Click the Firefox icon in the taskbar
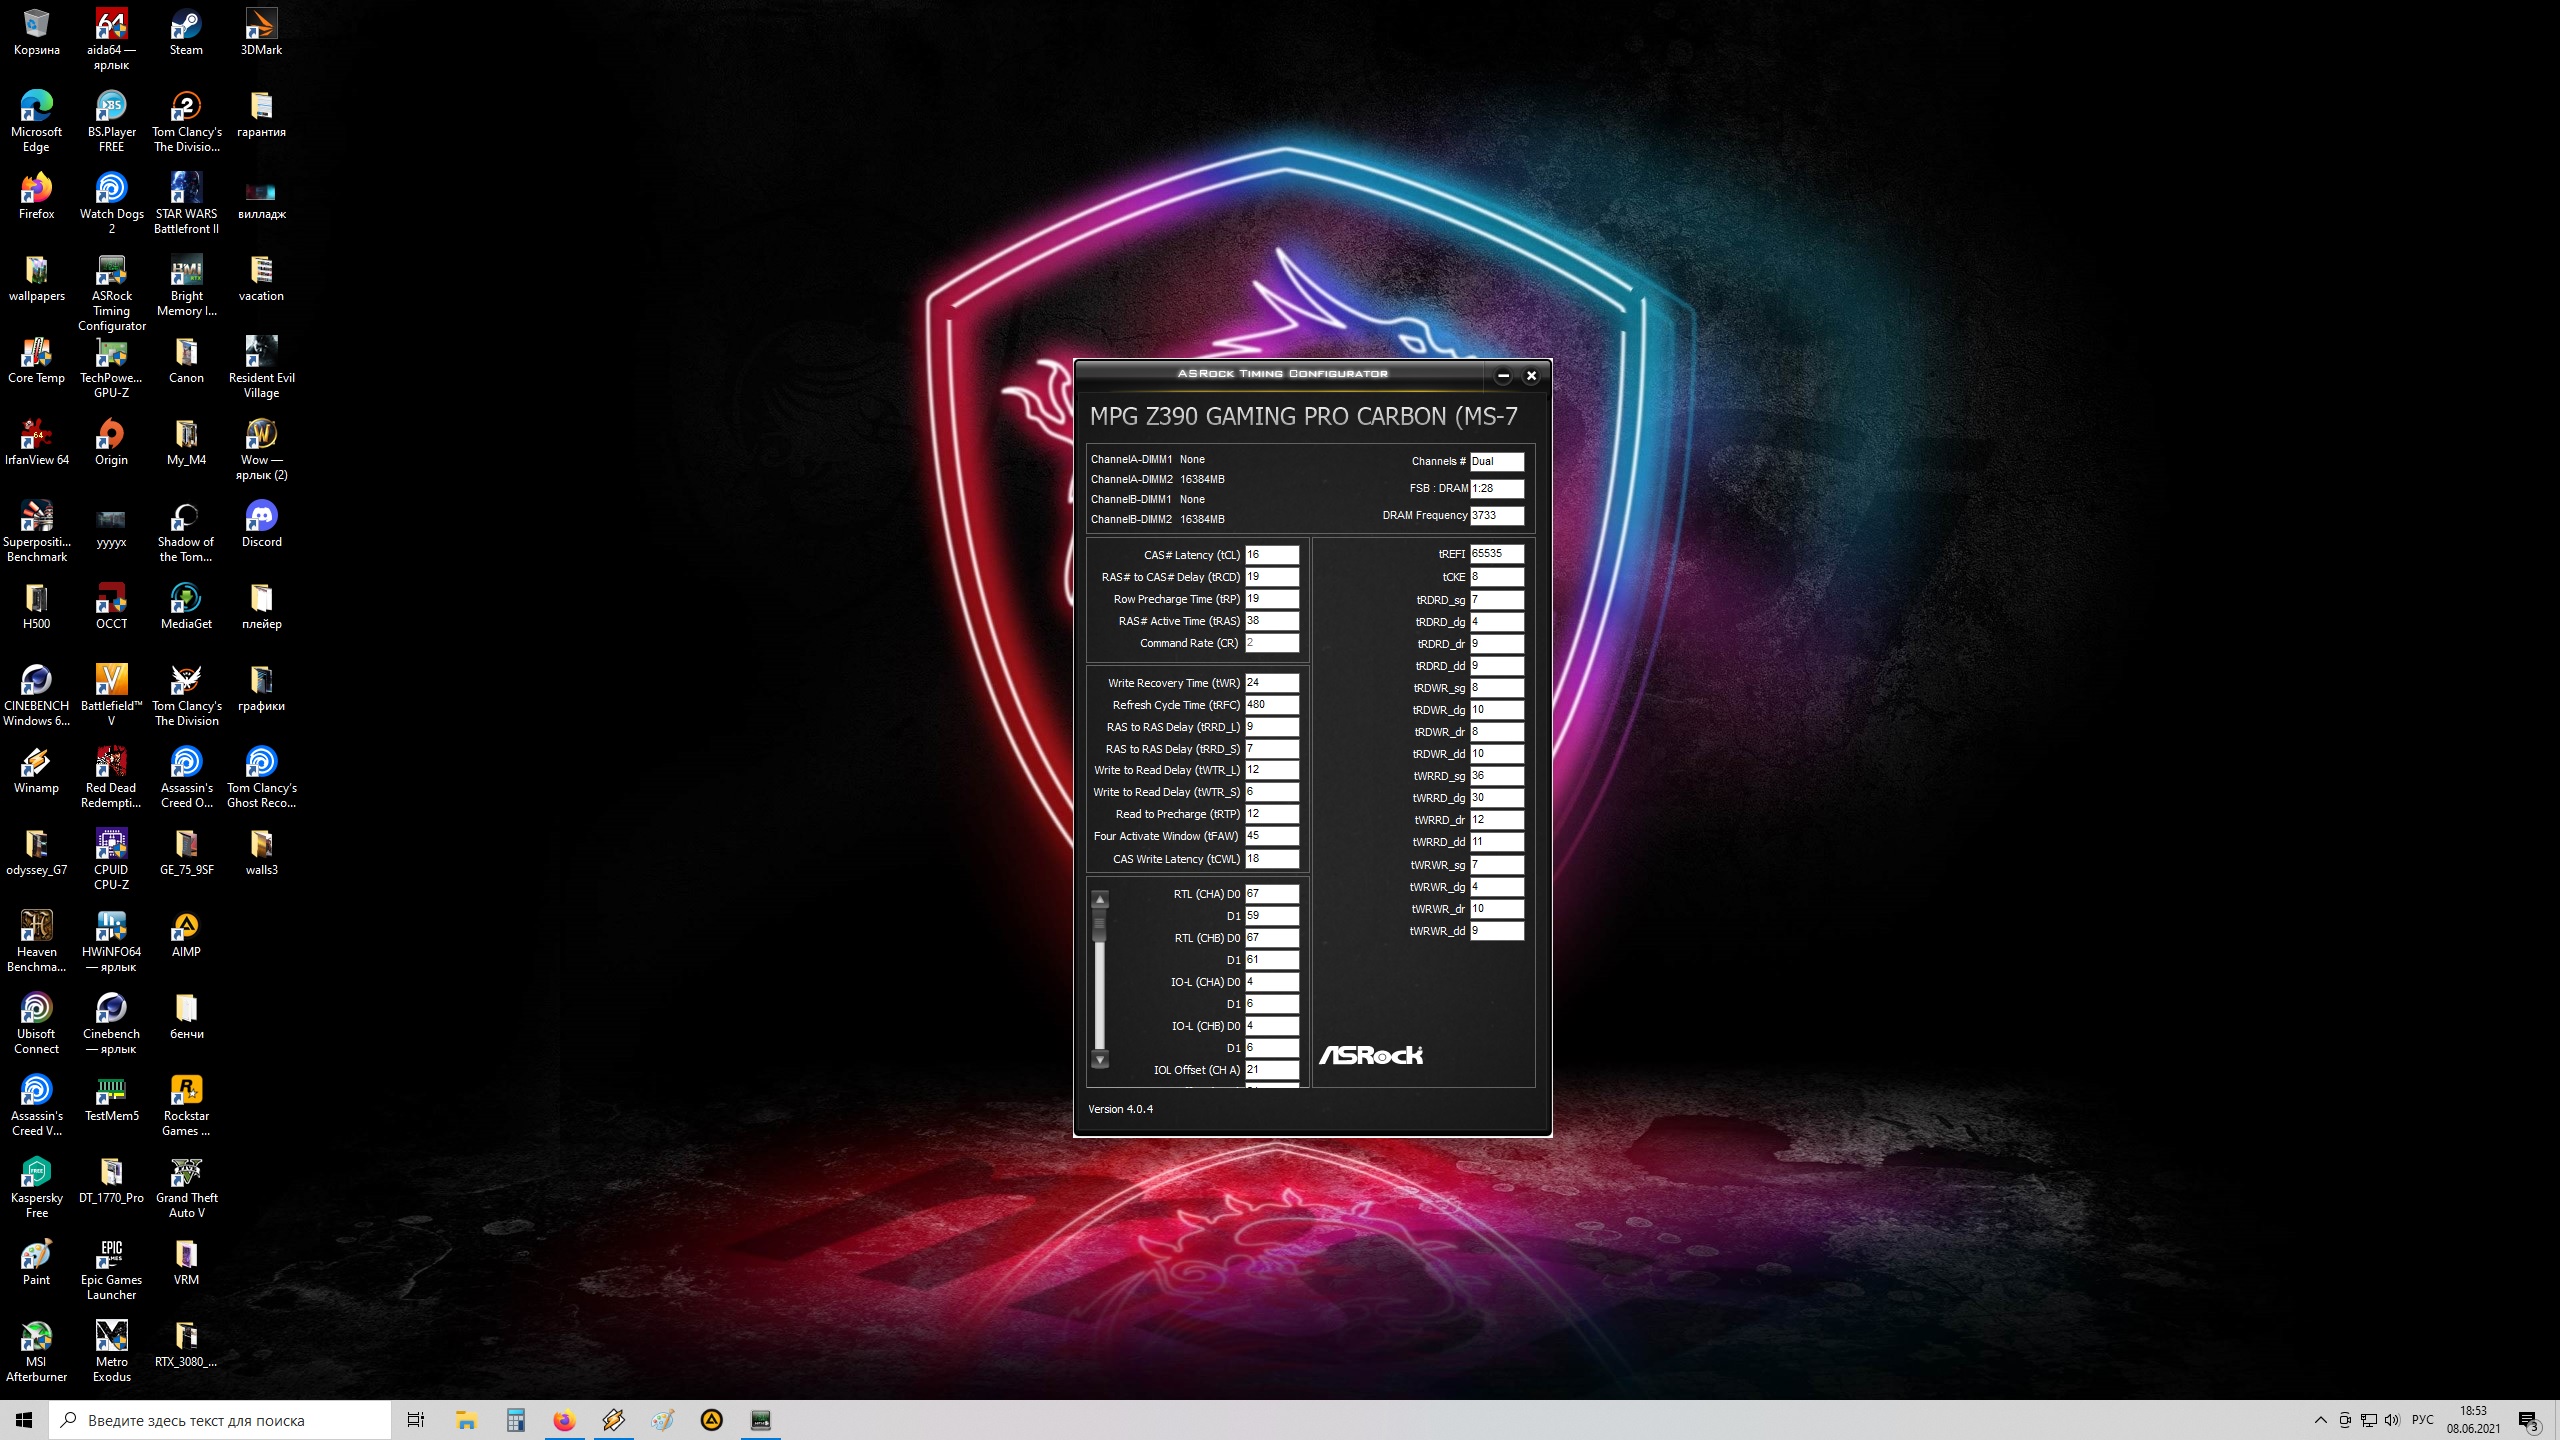The height and width of the screenshot is (1440, 2560). point(564,1420)
